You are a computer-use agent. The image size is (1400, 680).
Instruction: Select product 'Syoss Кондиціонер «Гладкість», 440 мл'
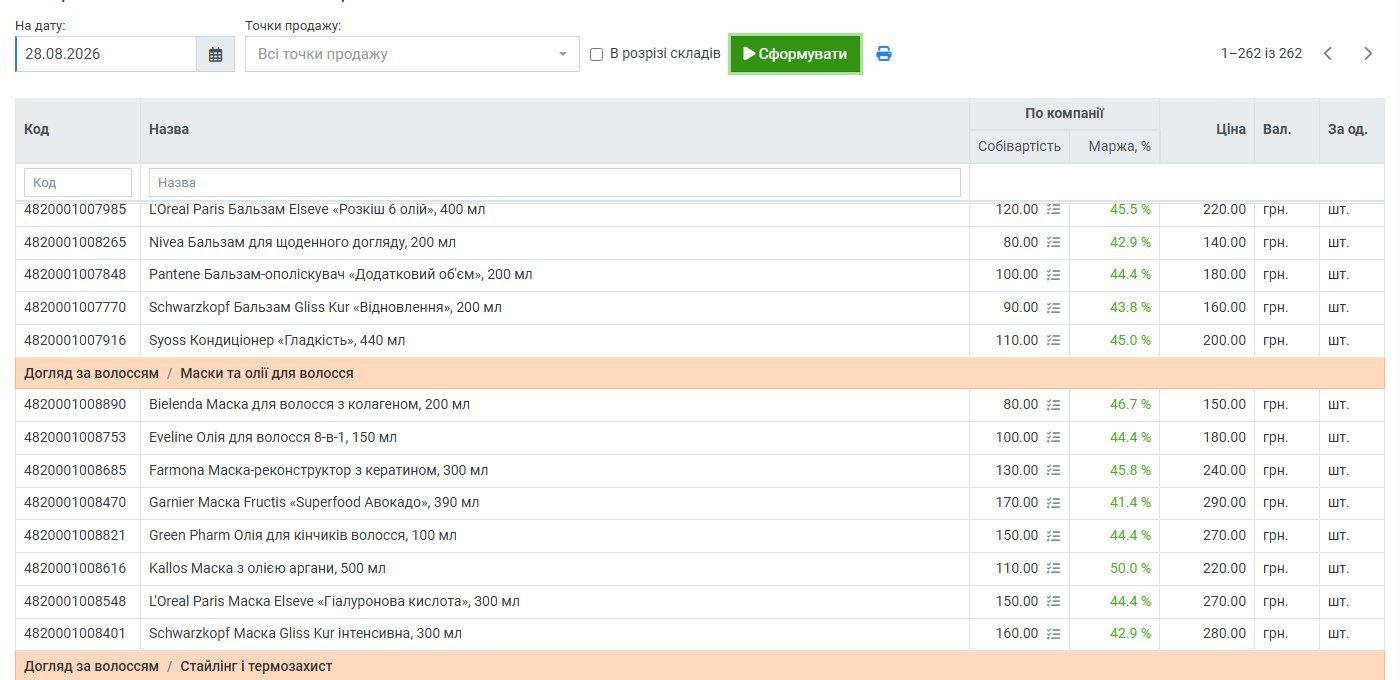point(277,341)
